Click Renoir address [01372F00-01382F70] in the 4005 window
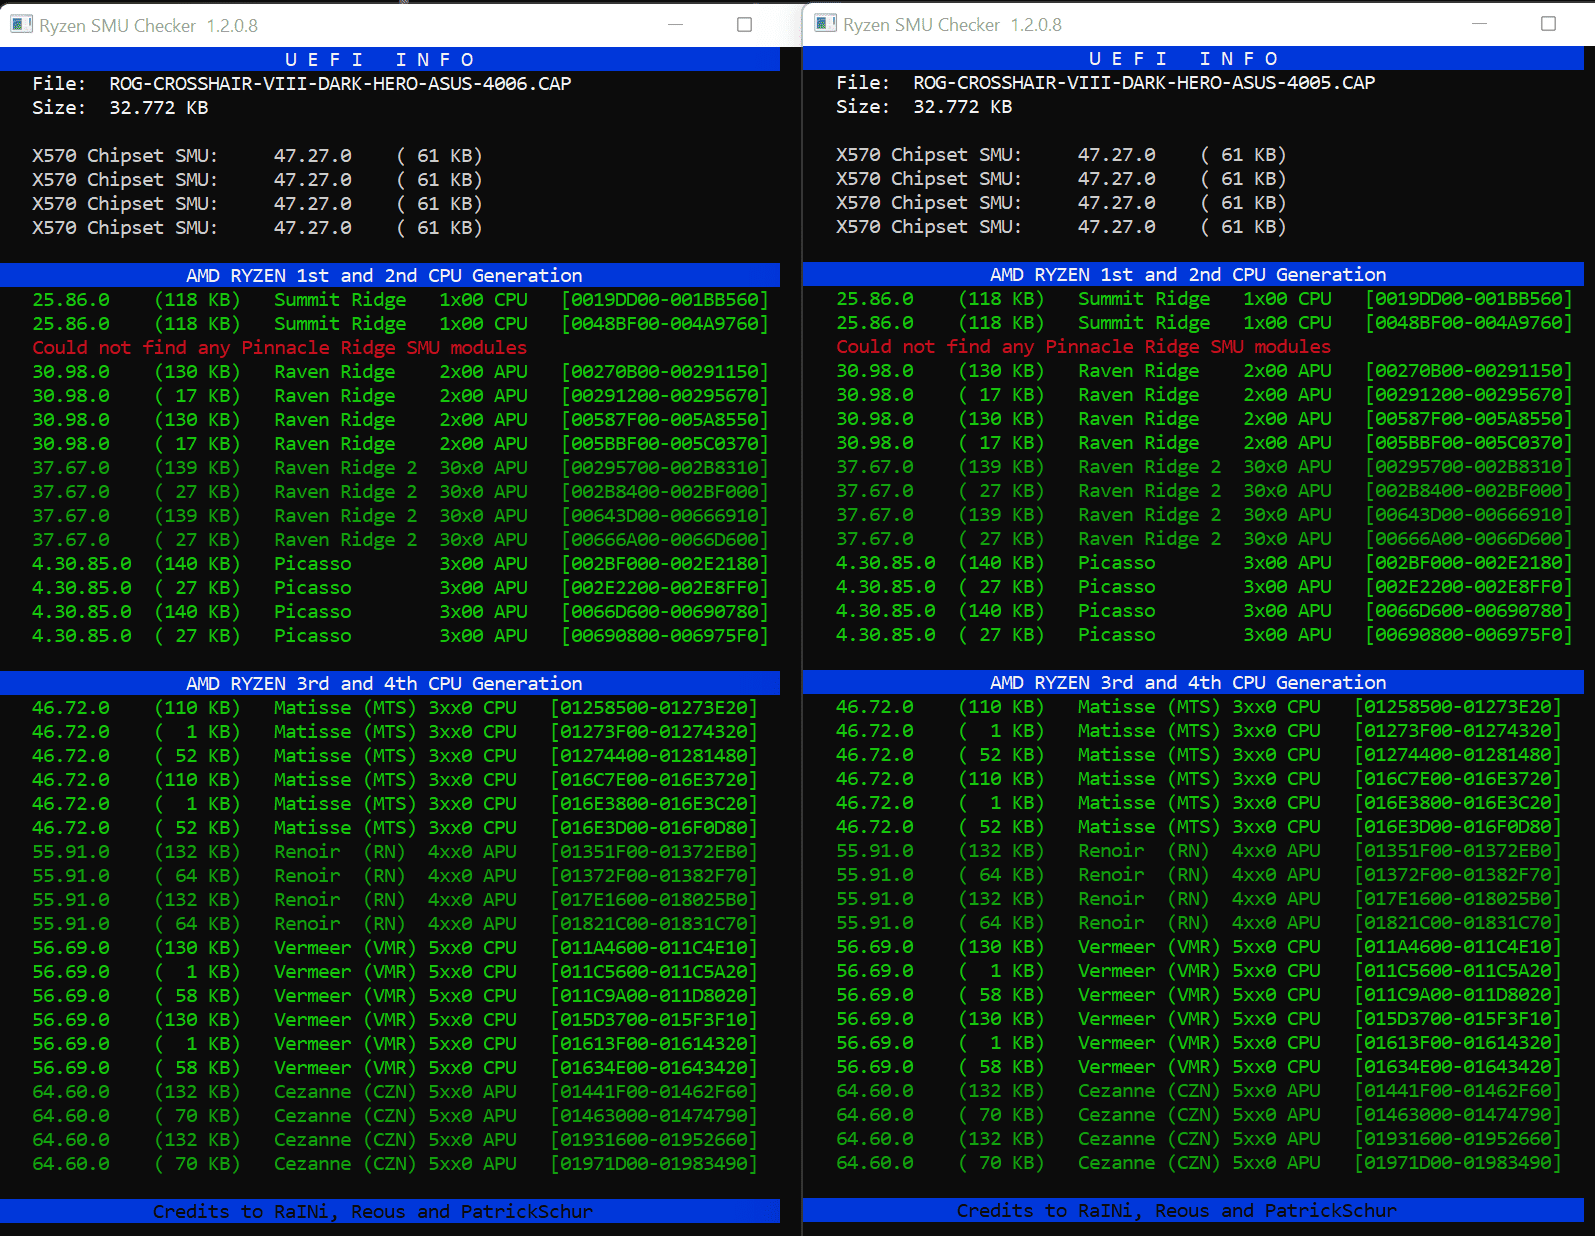1595x1236 pixels. point(1458,875)
